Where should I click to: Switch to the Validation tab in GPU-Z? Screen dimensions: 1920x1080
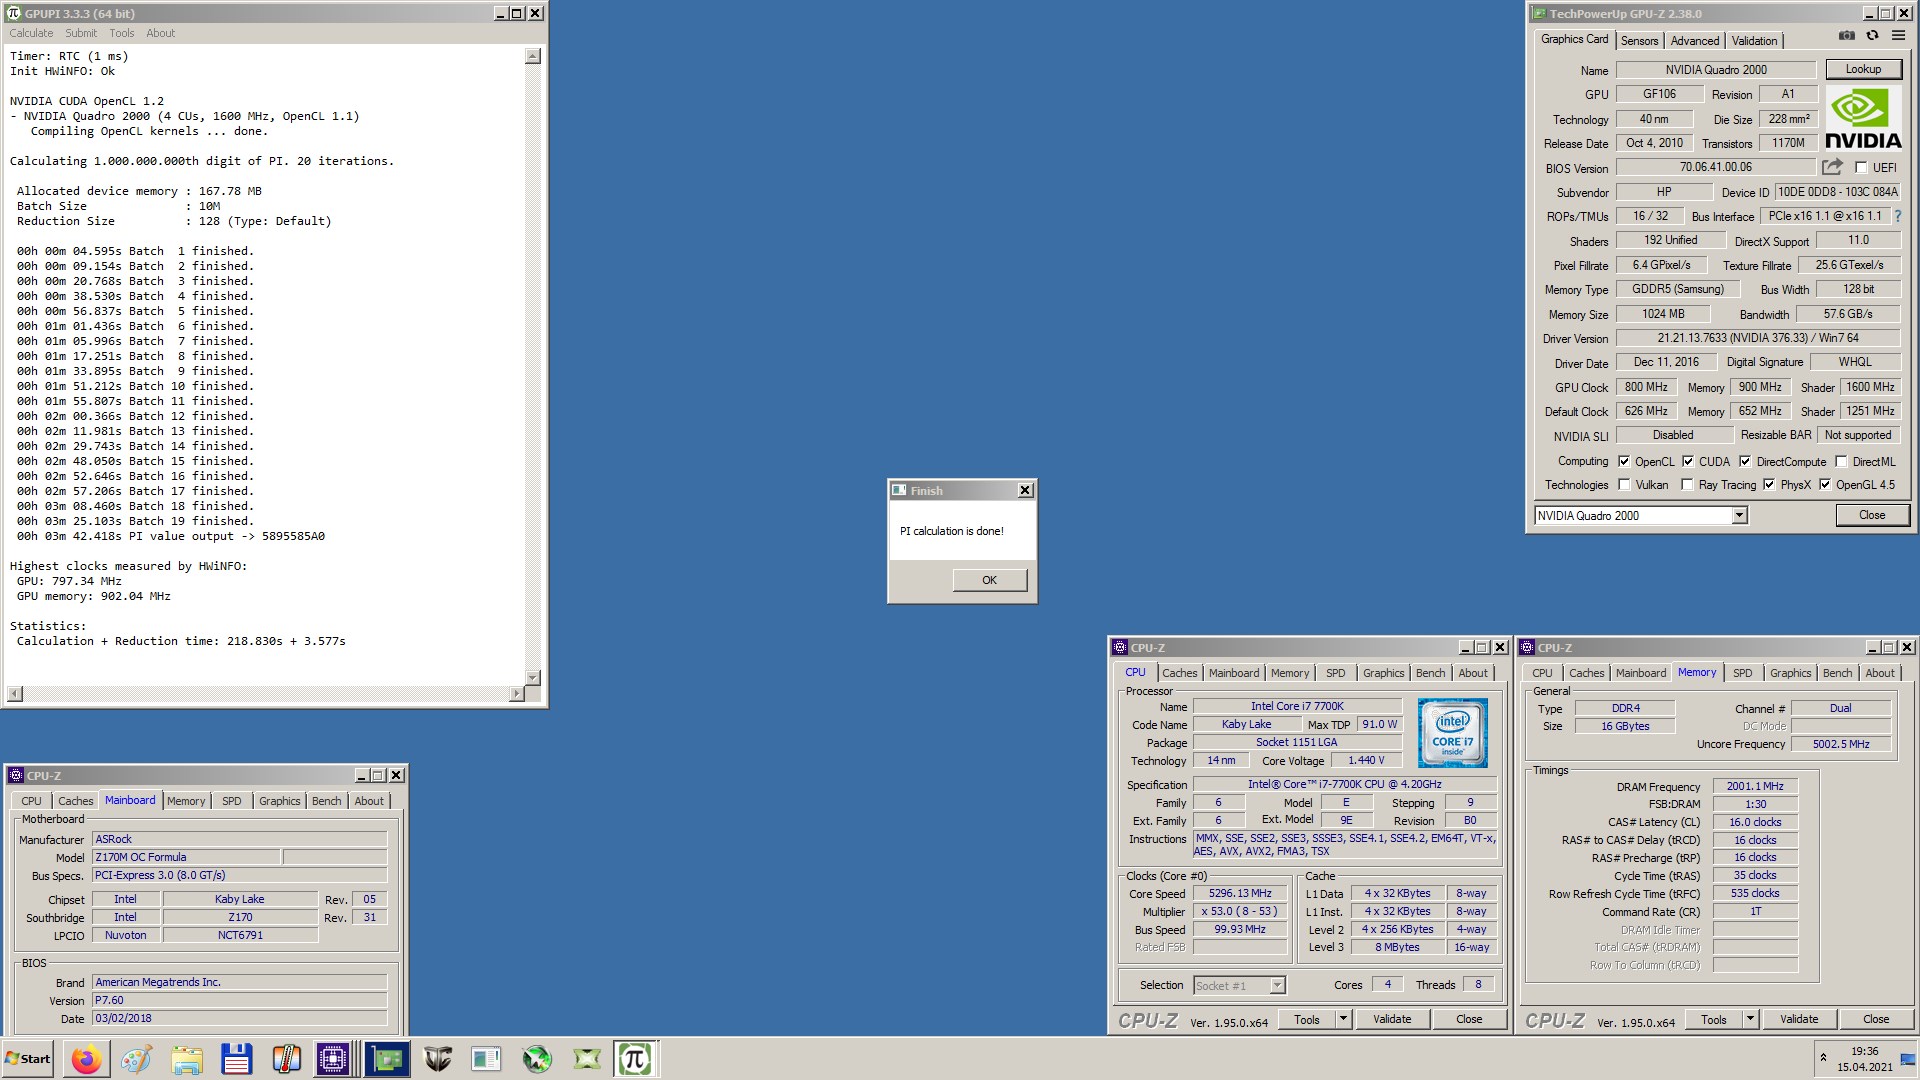(x=1755, y=41)
